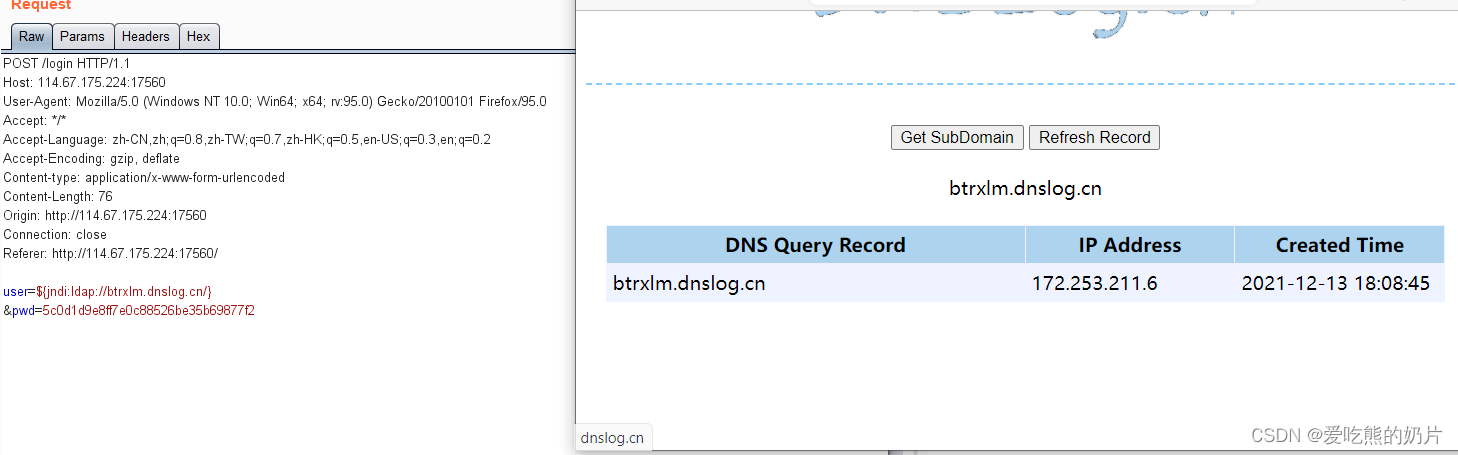Select the btrxlm.dnslog.cn record cell in the table
Screen dimensions: 1458x455
815,283
